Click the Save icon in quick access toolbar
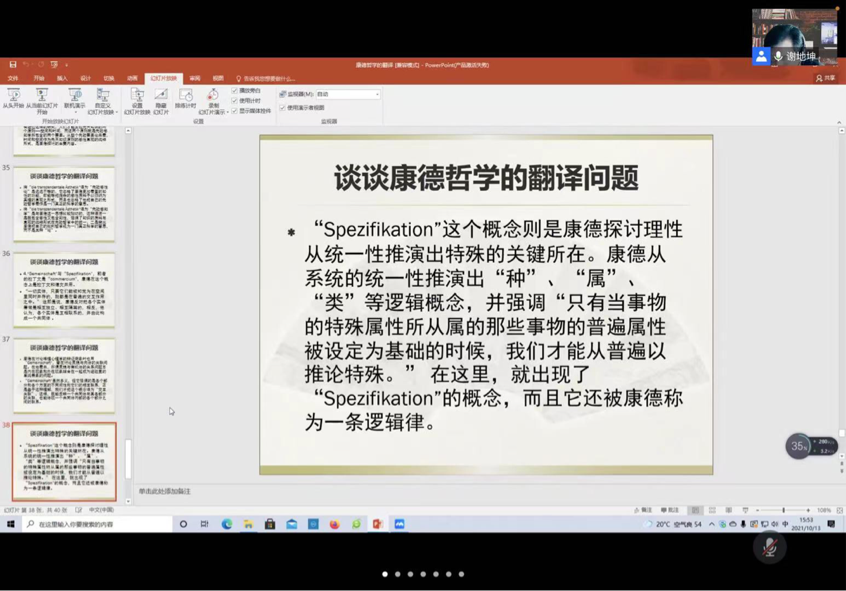Image resolution: width=846 pixels, height=591 pixels. [12, 65]
